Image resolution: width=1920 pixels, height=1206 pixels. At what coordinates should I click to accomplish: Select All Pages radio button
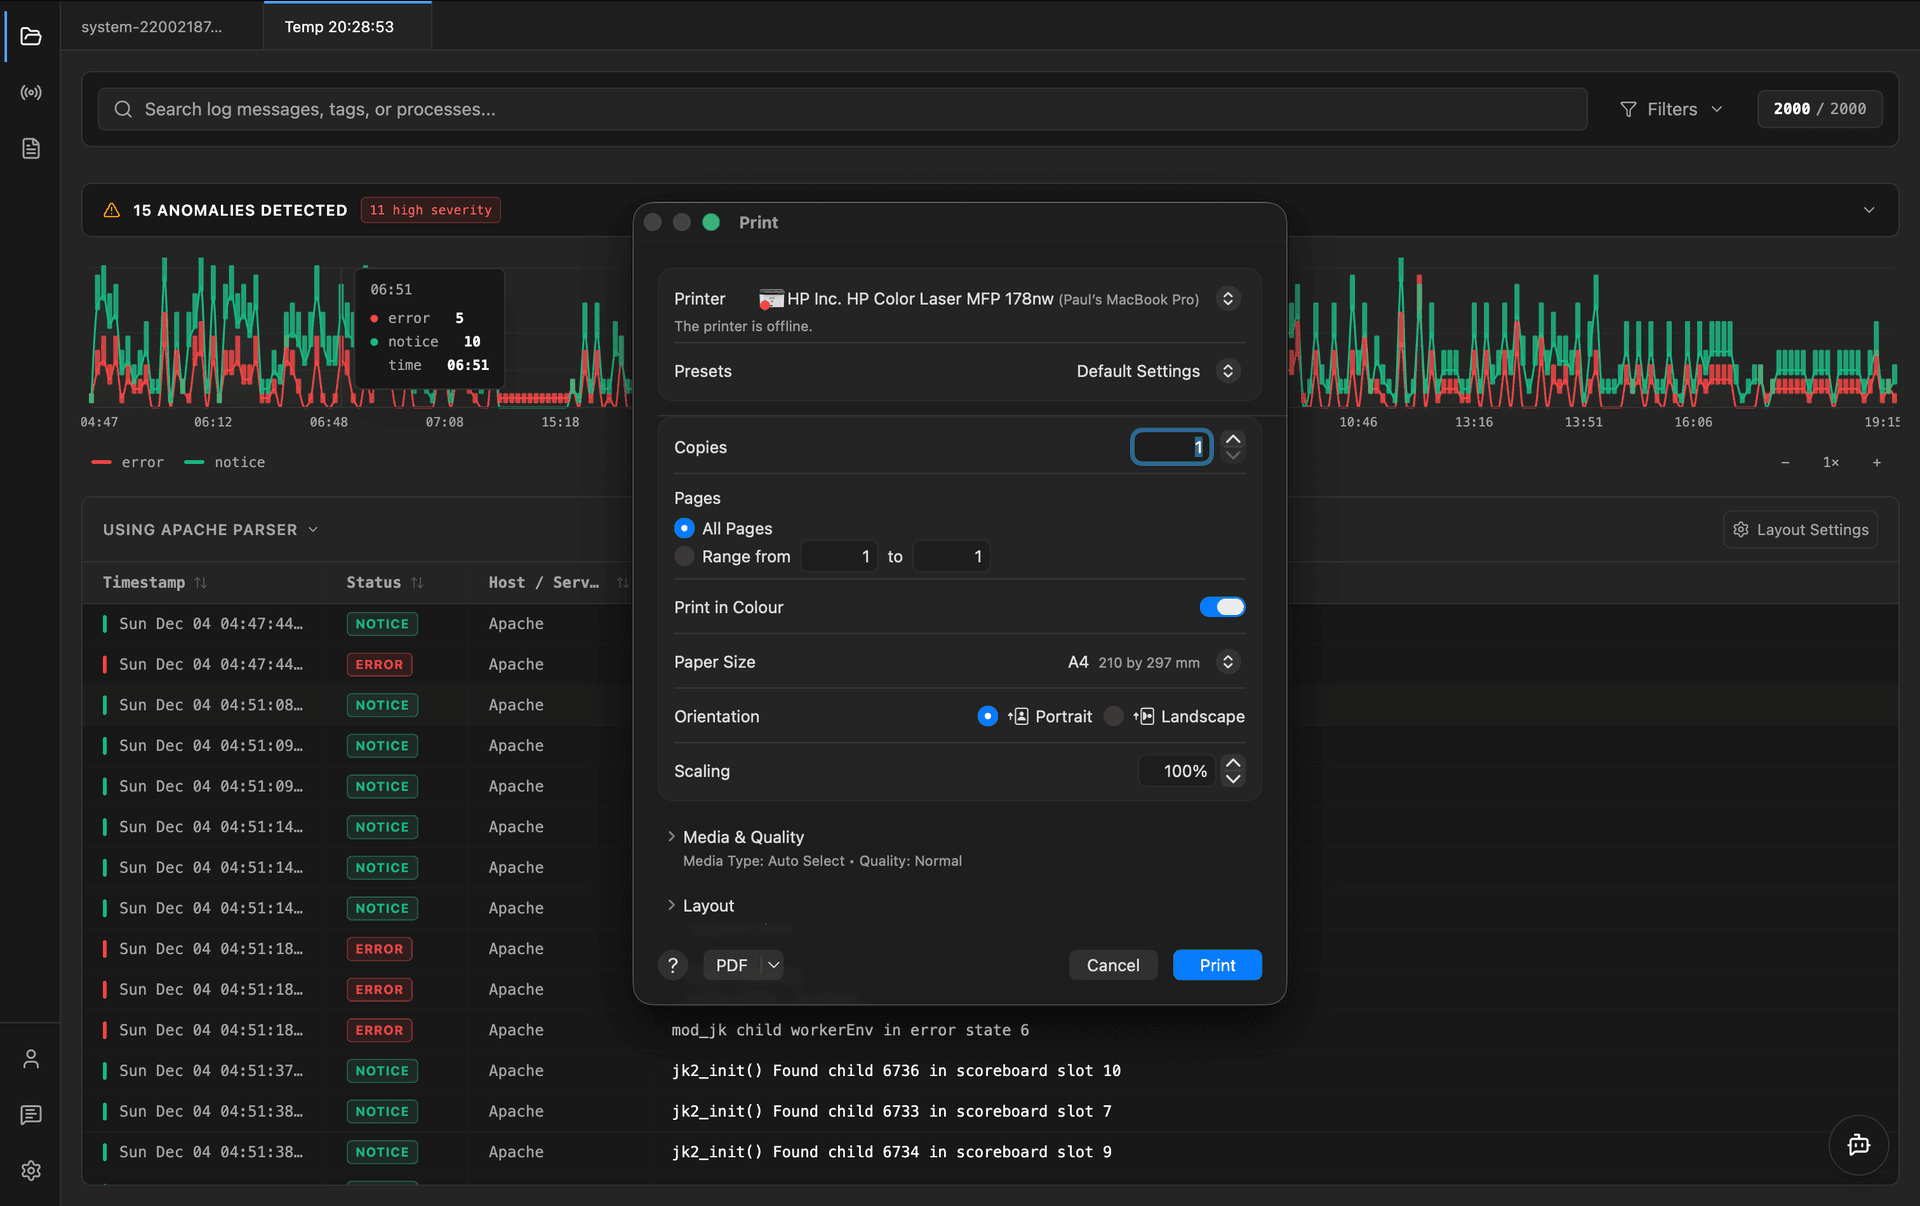[684, 528]
